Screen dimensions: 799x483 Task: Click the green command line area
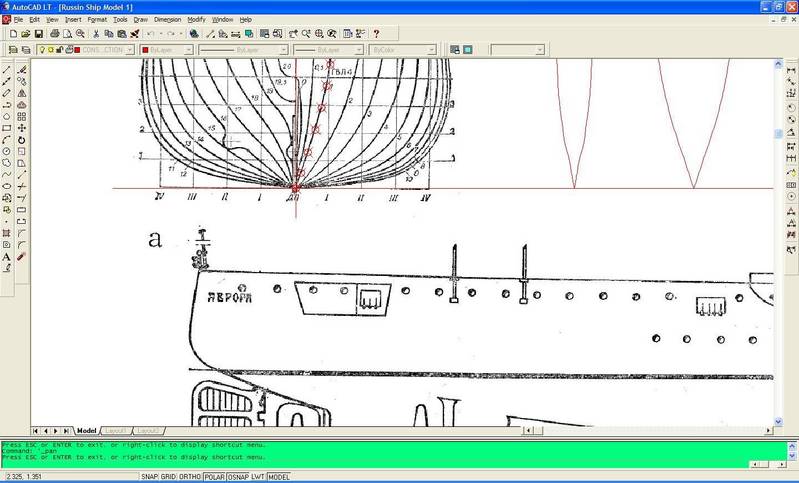click(x=400, y=453)
